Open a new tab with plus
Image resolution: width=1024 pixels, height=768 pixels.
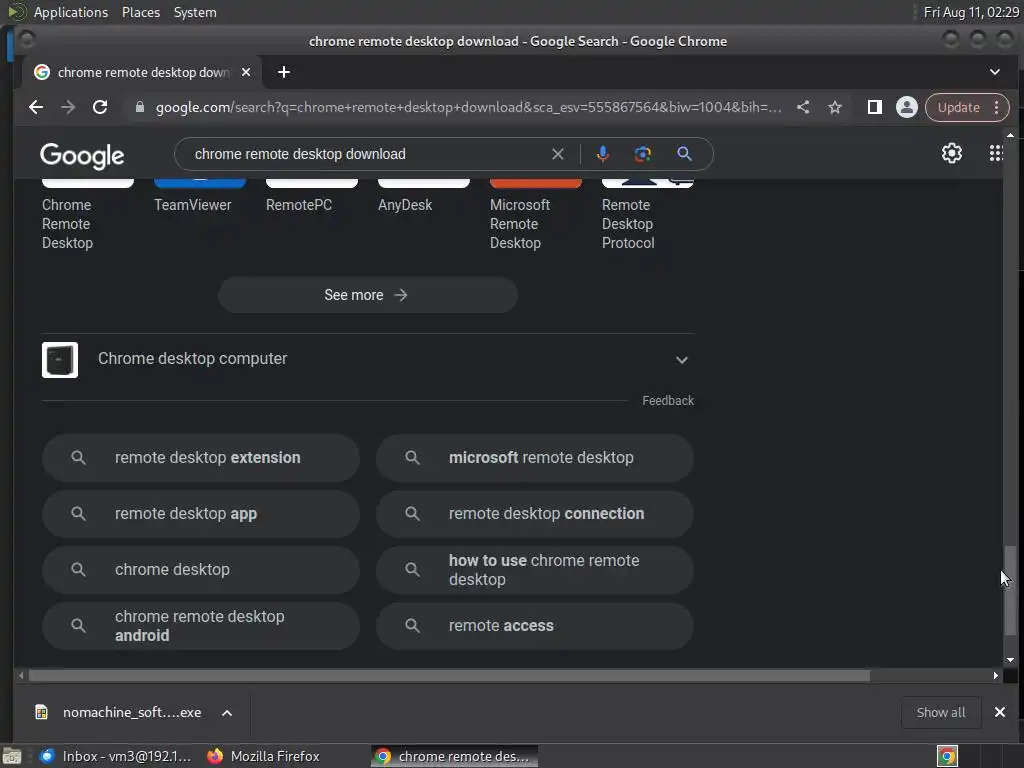click(x=283, y=72)
